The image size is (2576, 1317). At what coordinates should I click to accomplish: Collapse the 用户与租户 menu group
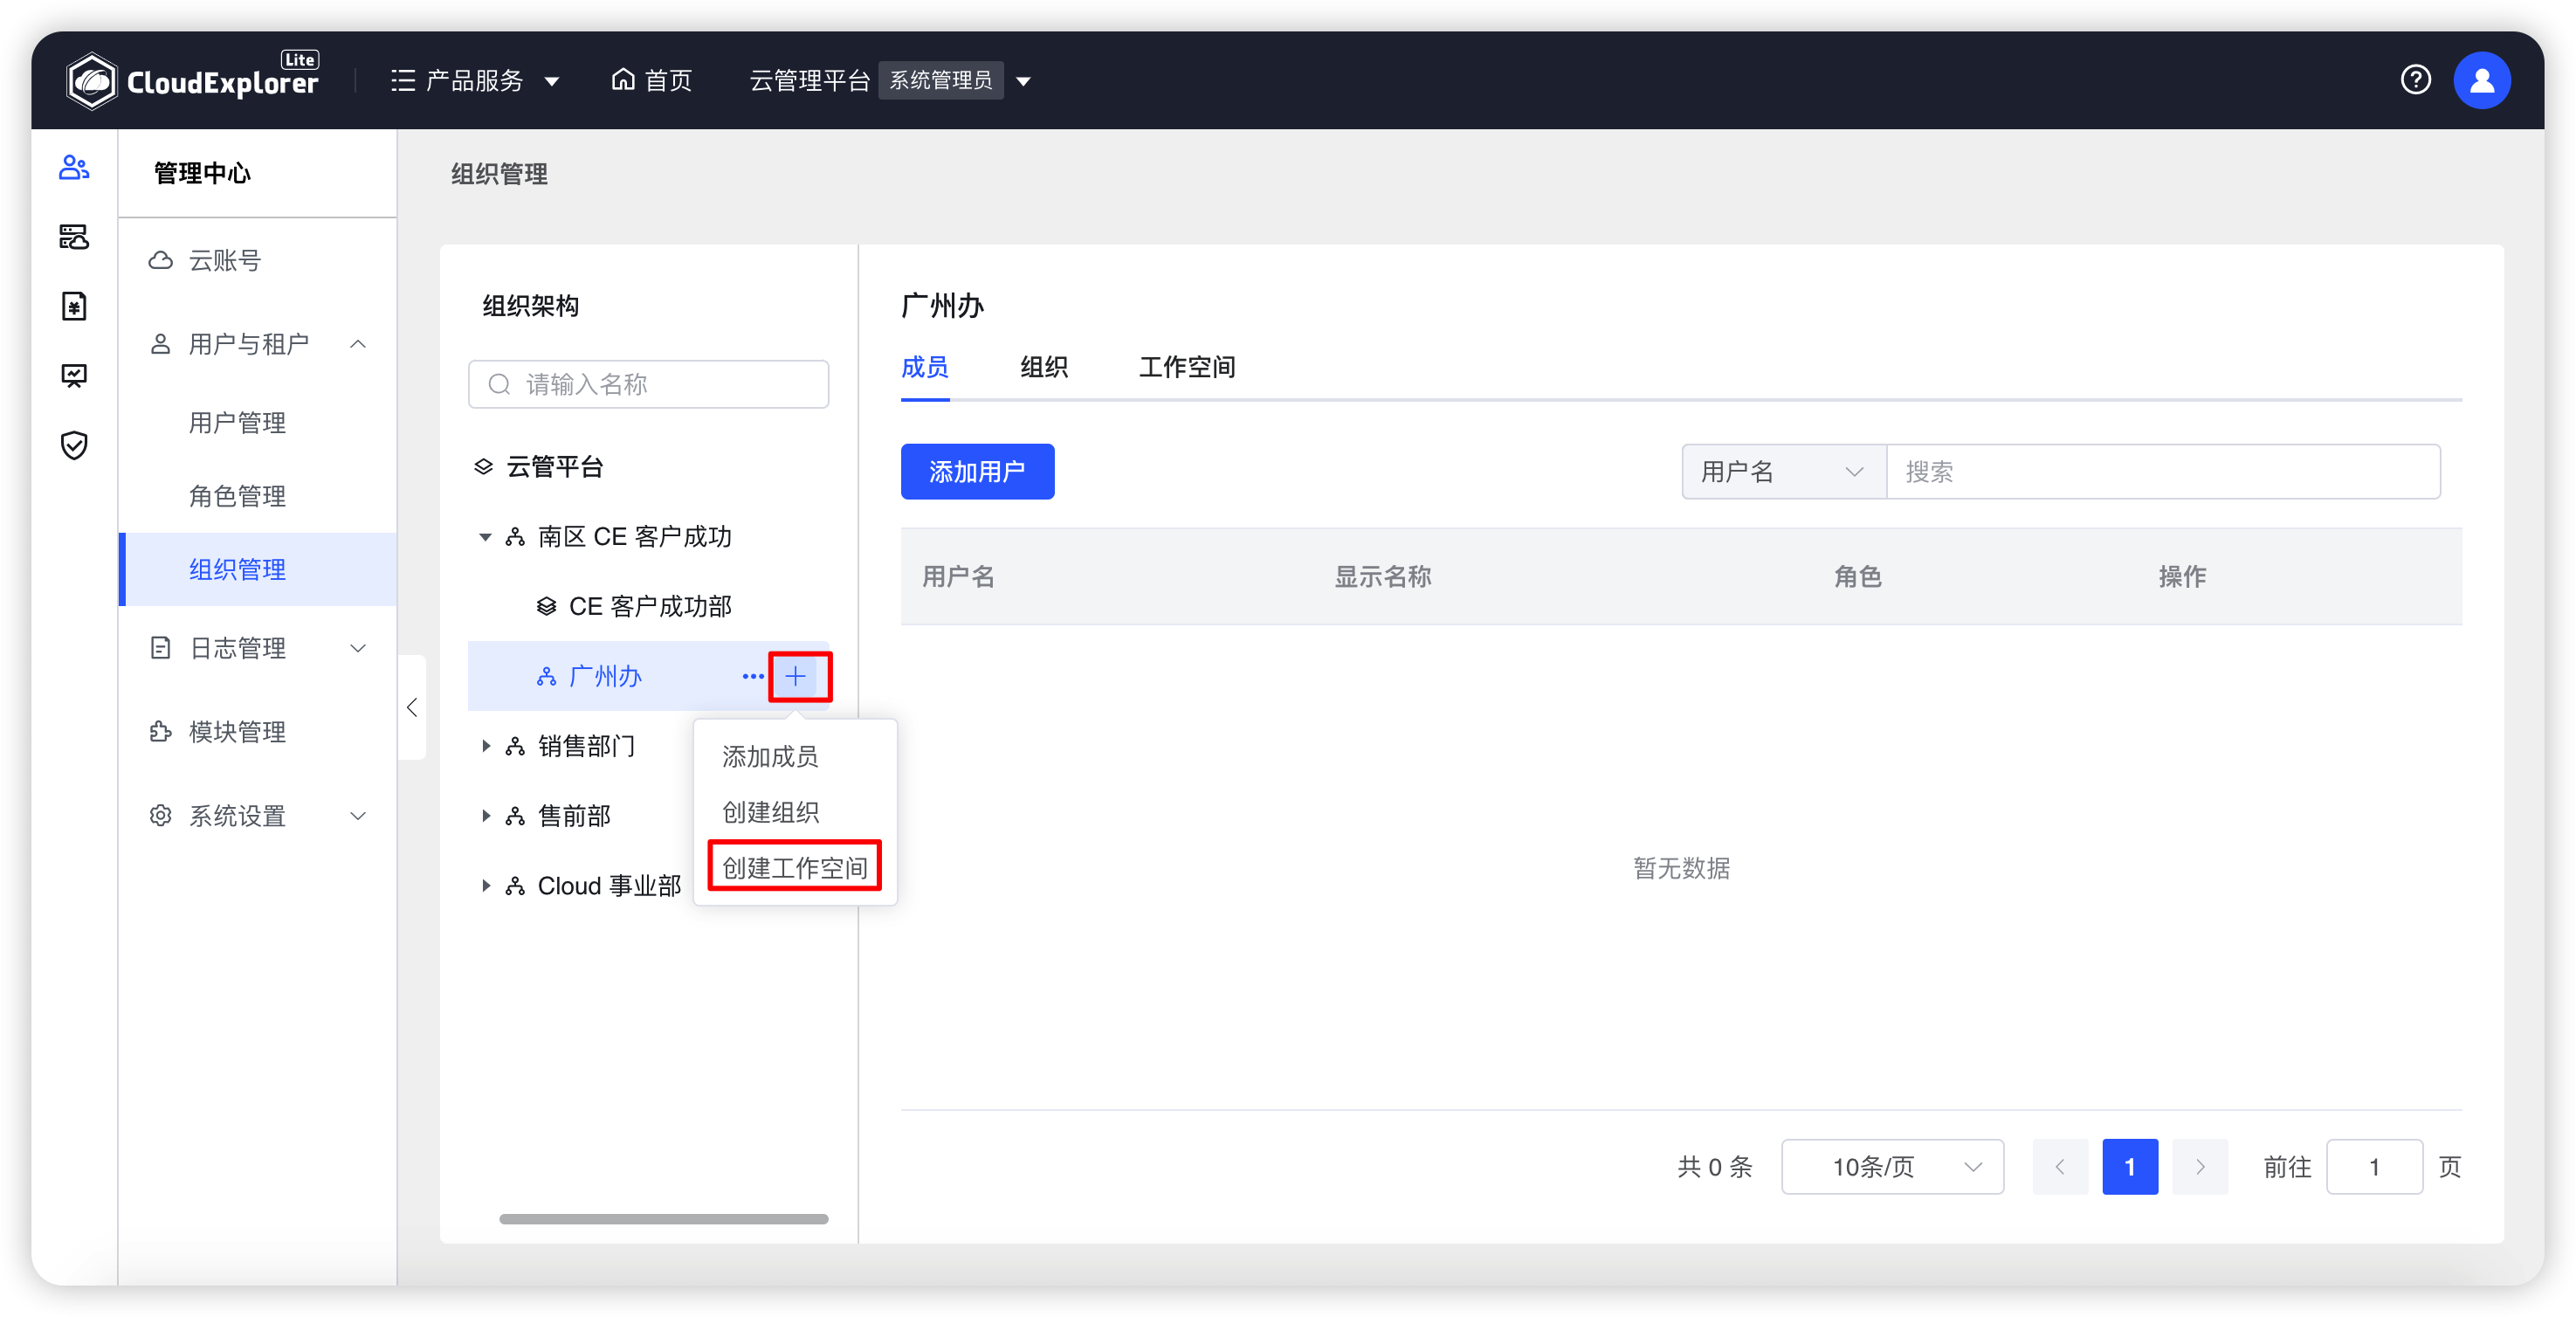coord(258,344)
